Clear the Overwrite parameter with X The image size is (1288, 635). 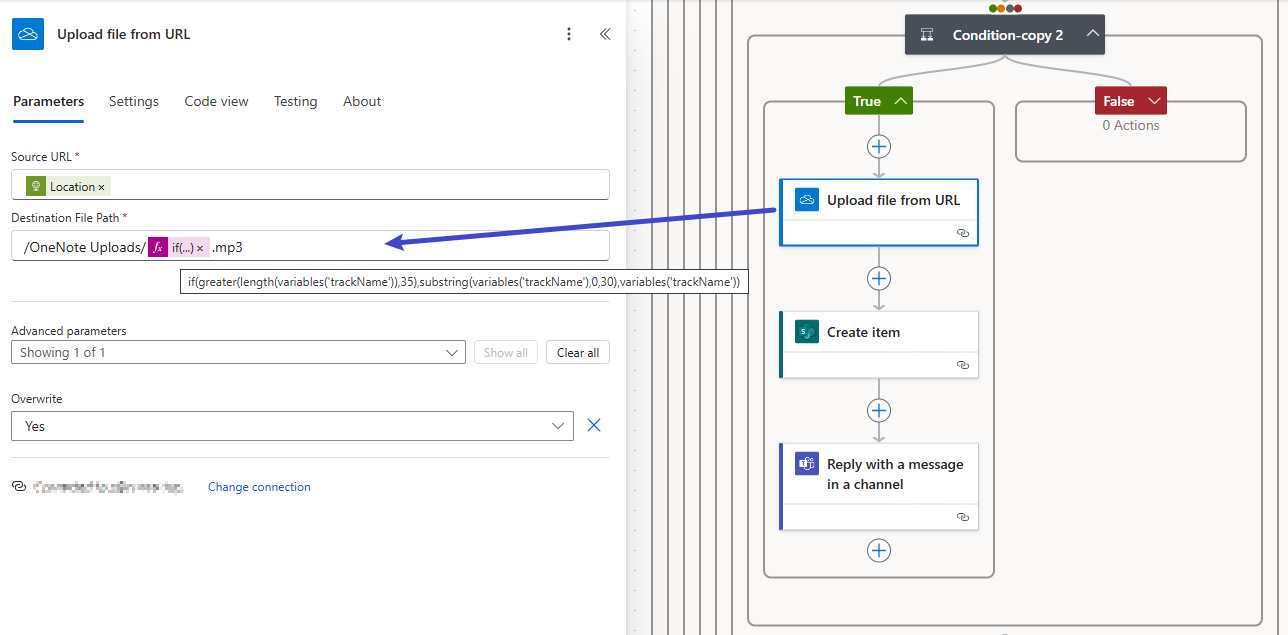[594, 426]
